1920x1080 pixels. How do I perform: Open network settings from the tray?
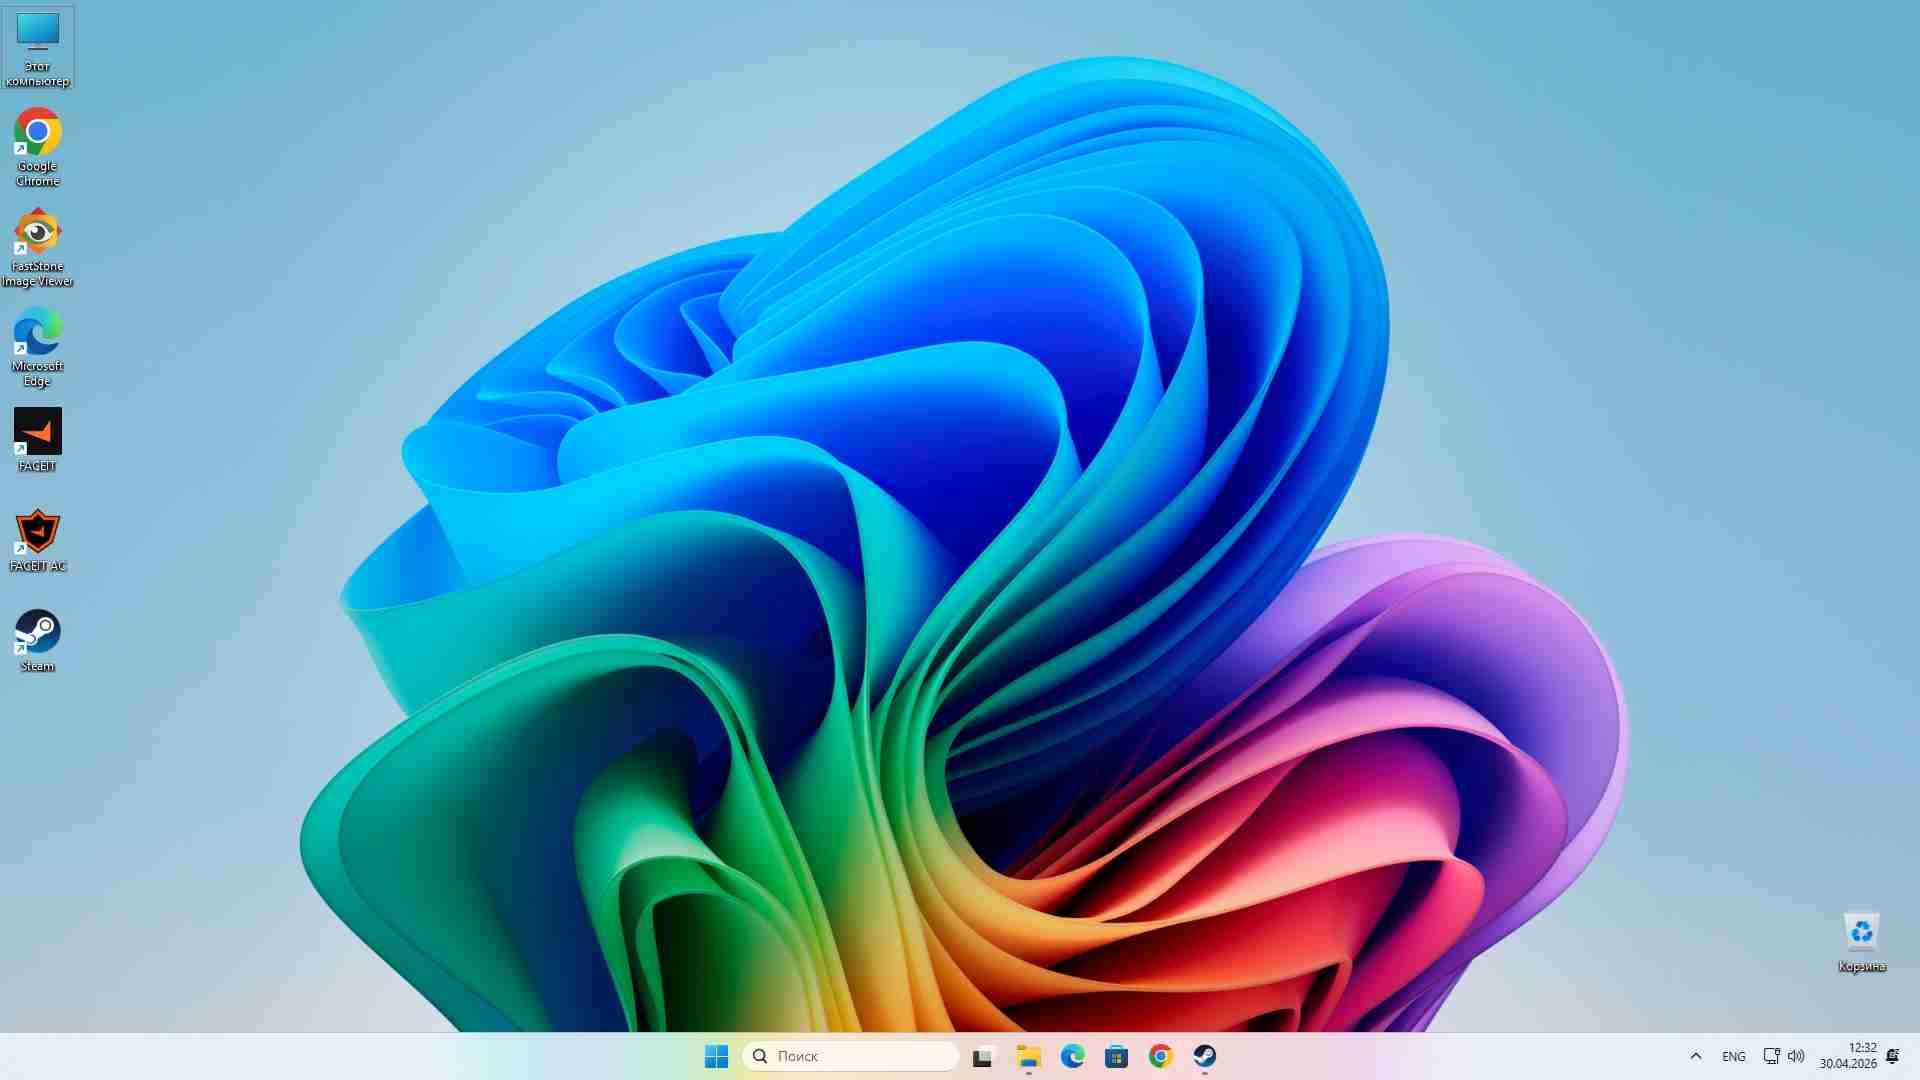[1771, 1056]
